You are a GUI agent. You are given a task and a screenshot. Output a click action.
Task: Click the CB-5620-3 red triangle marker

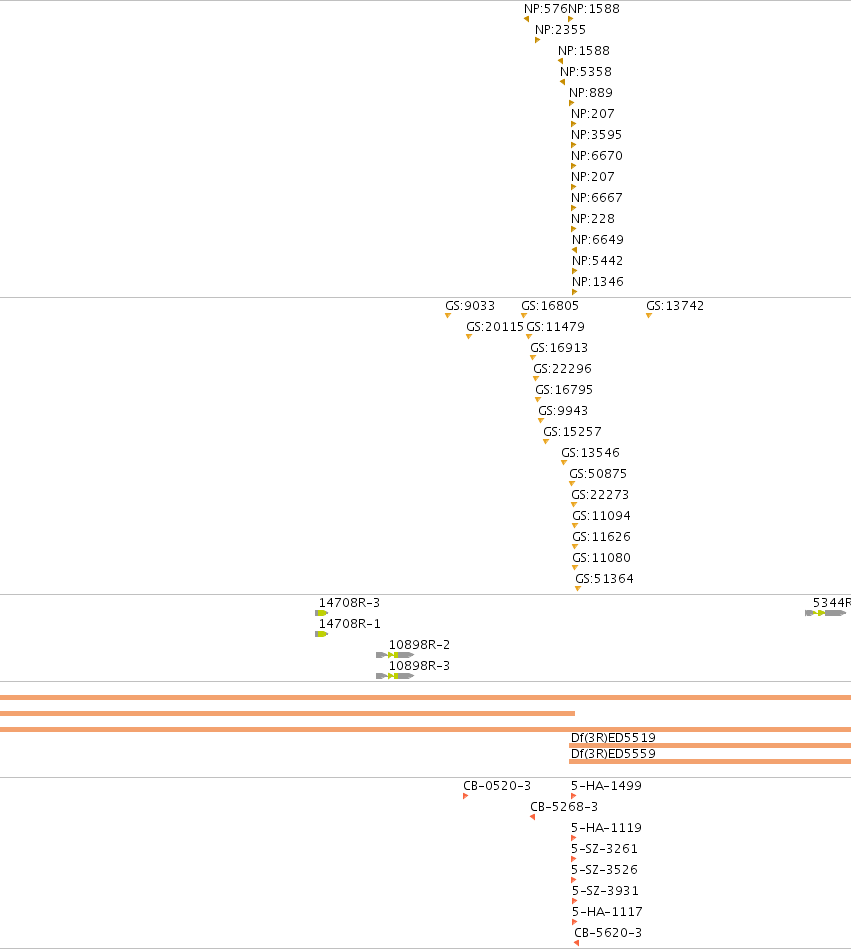(576, 943)
